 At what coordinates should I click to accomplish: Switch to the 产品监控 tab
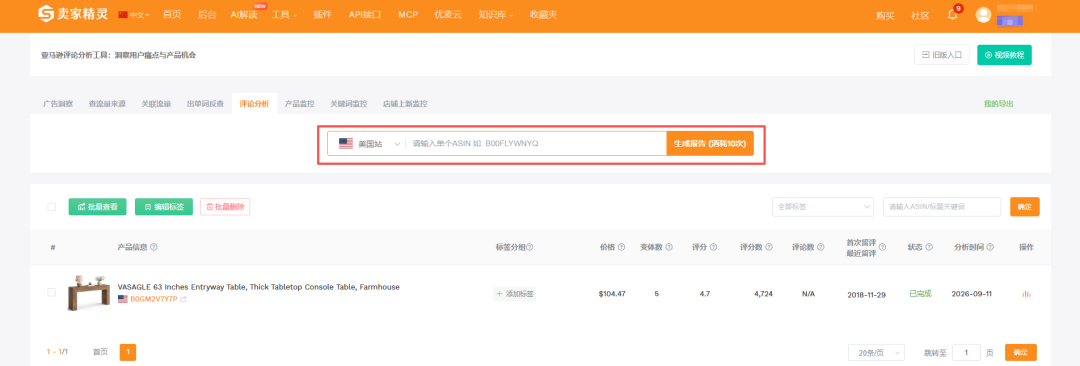pos(300,103)
